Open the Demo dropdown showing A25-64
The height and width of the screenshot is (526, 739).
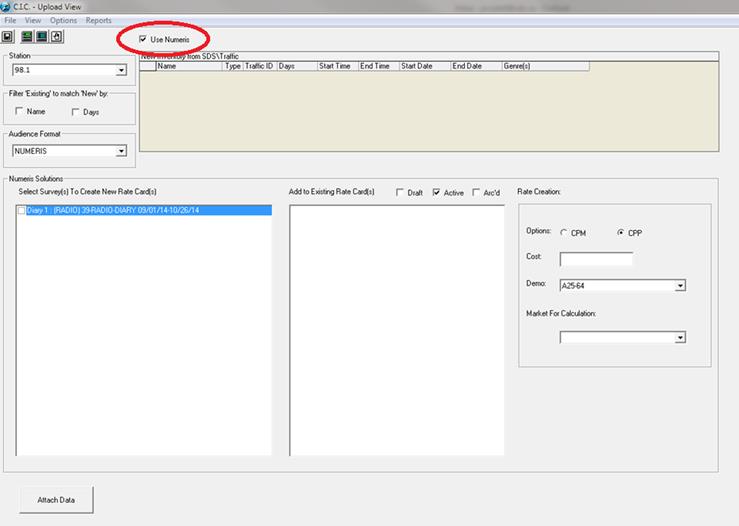point(680,286)
